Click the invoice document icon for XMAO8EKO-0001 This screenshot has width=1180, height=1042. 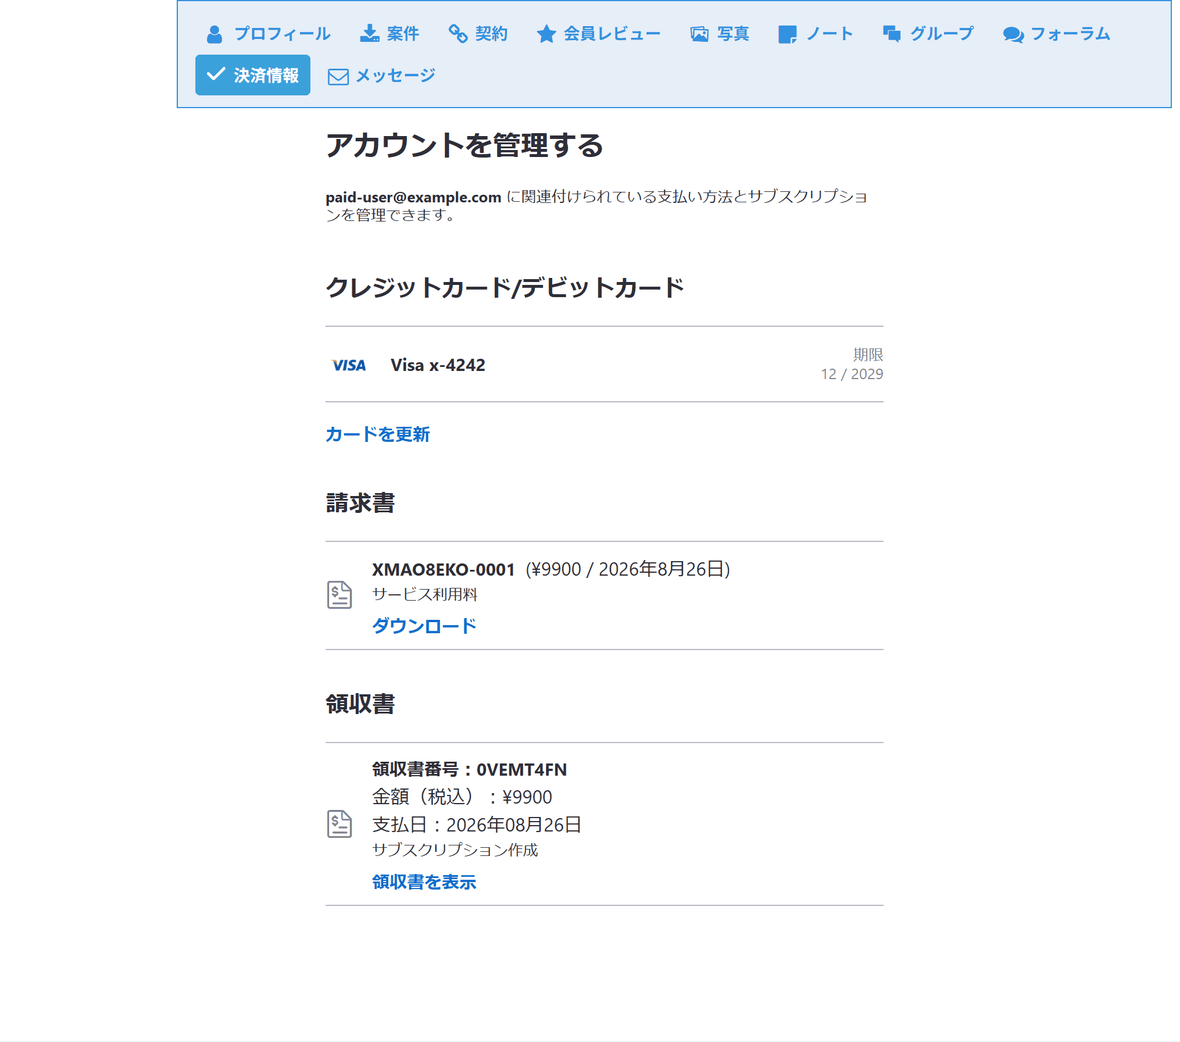coord(339,595)
